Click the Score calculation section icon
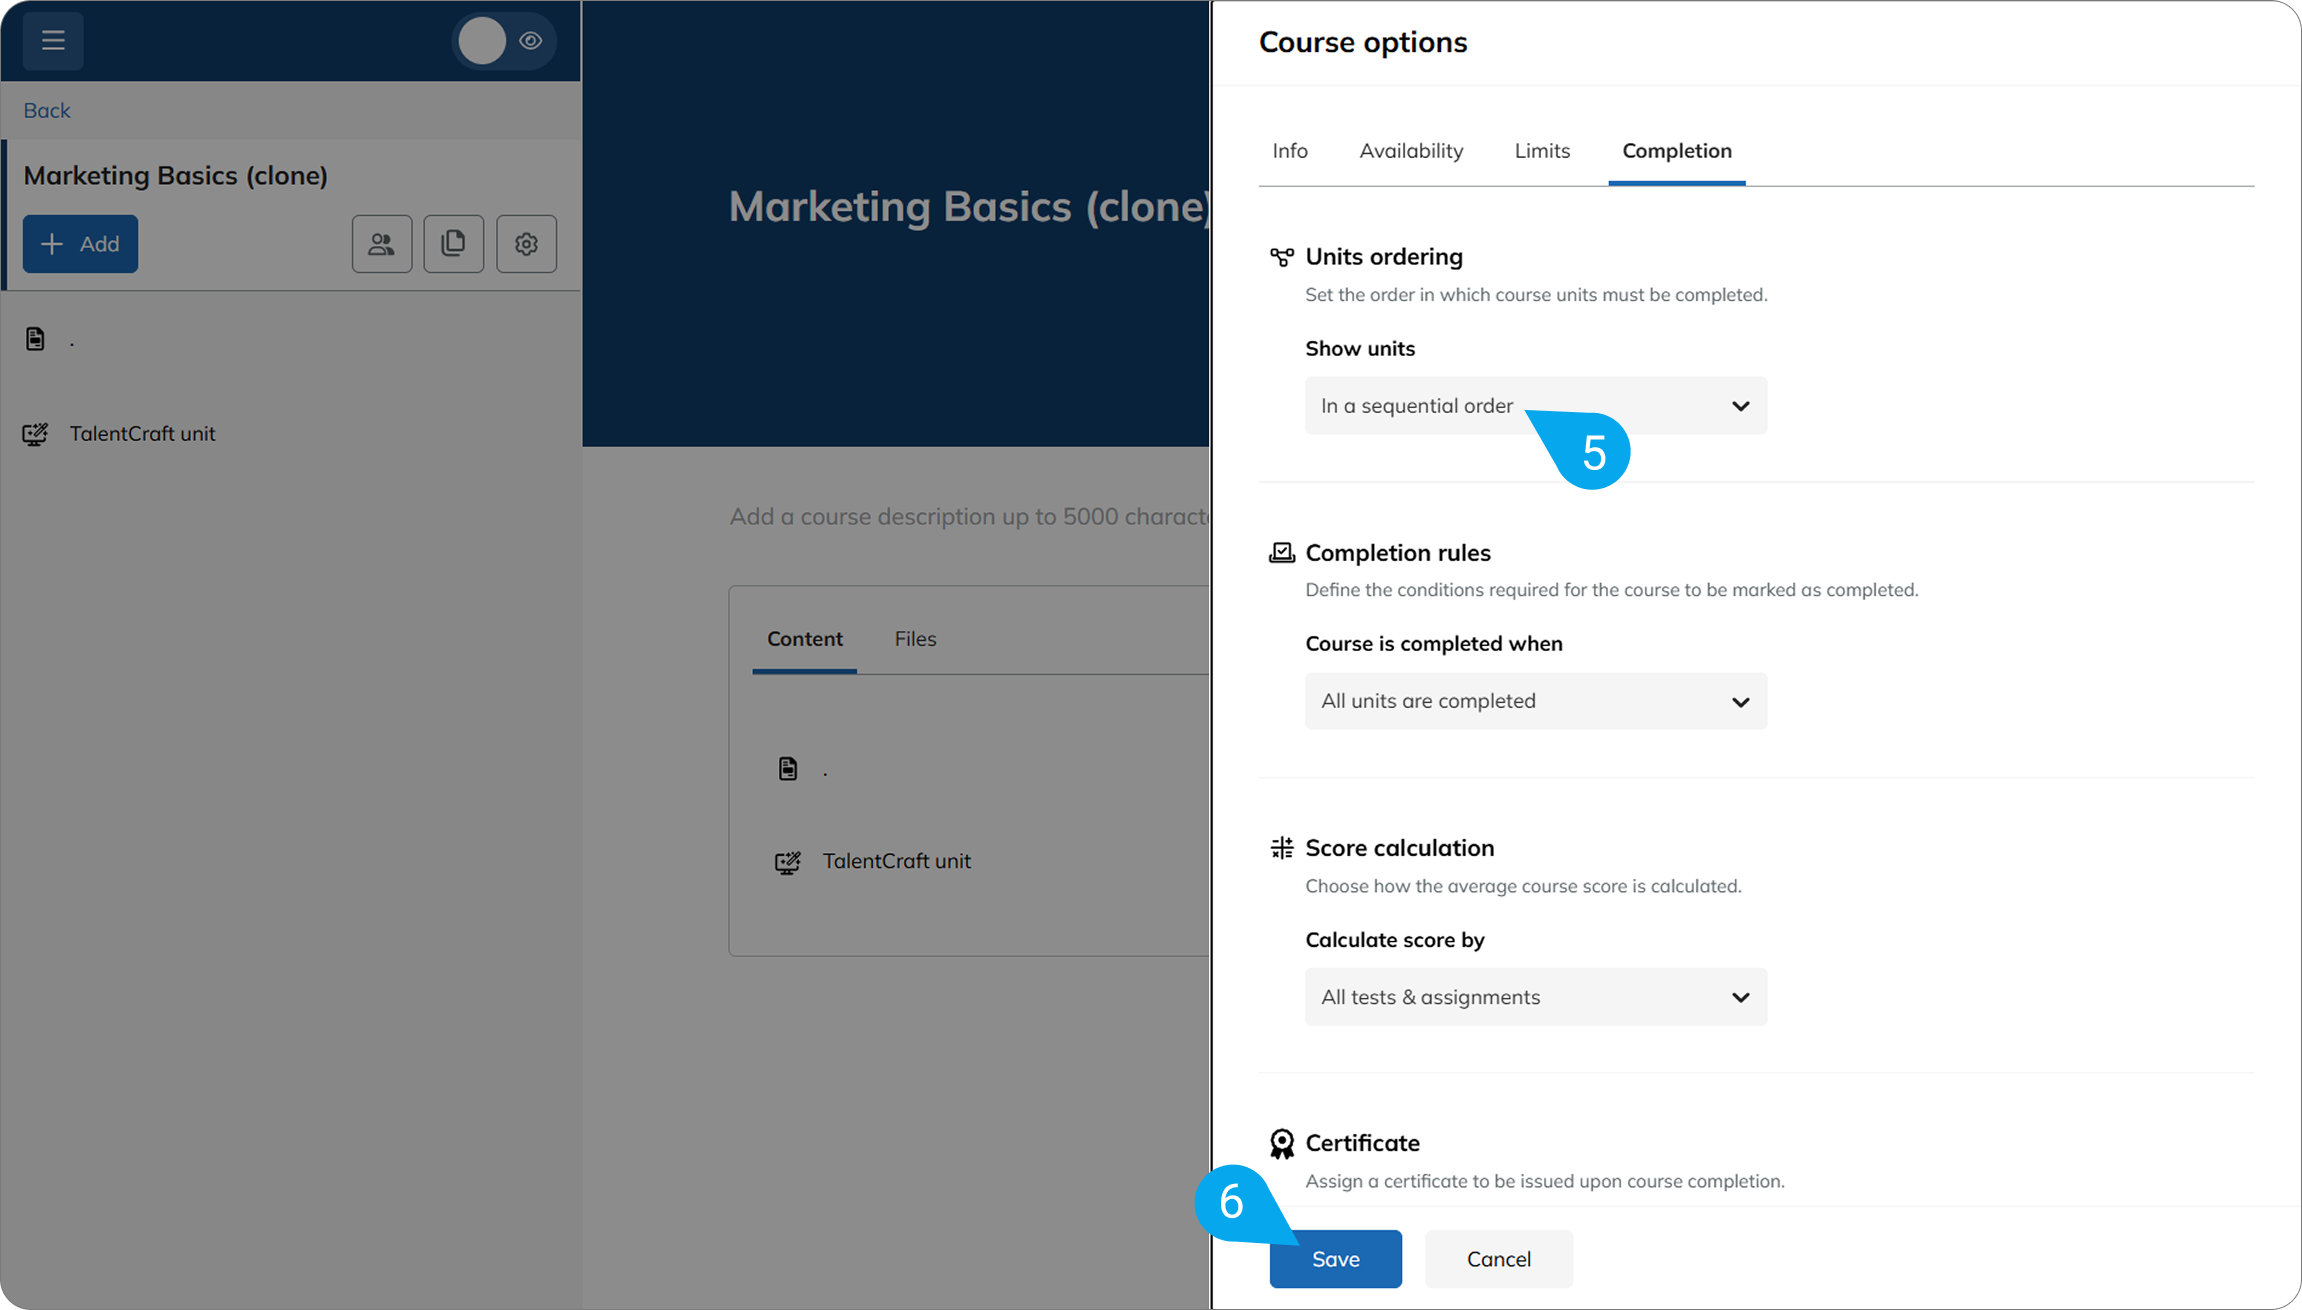 coord(1281,848)
